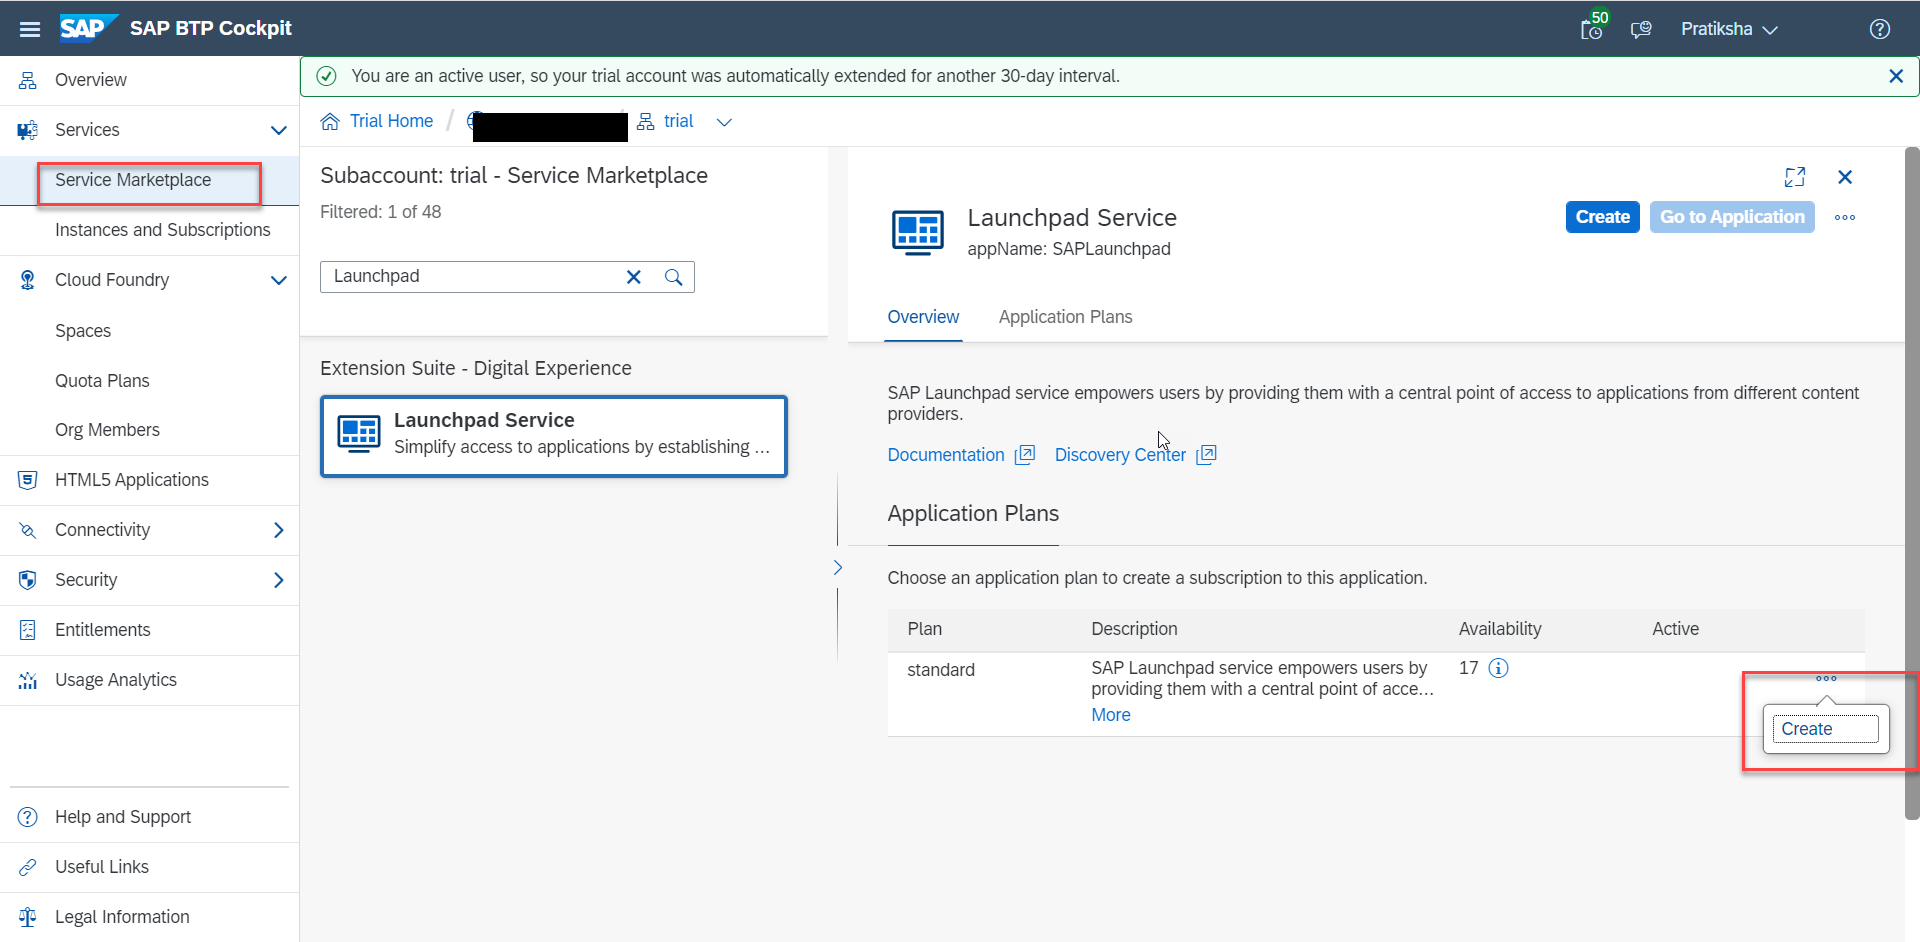
Task: Click the search magnifier icon in filter box
Action: tap(674, 277)
